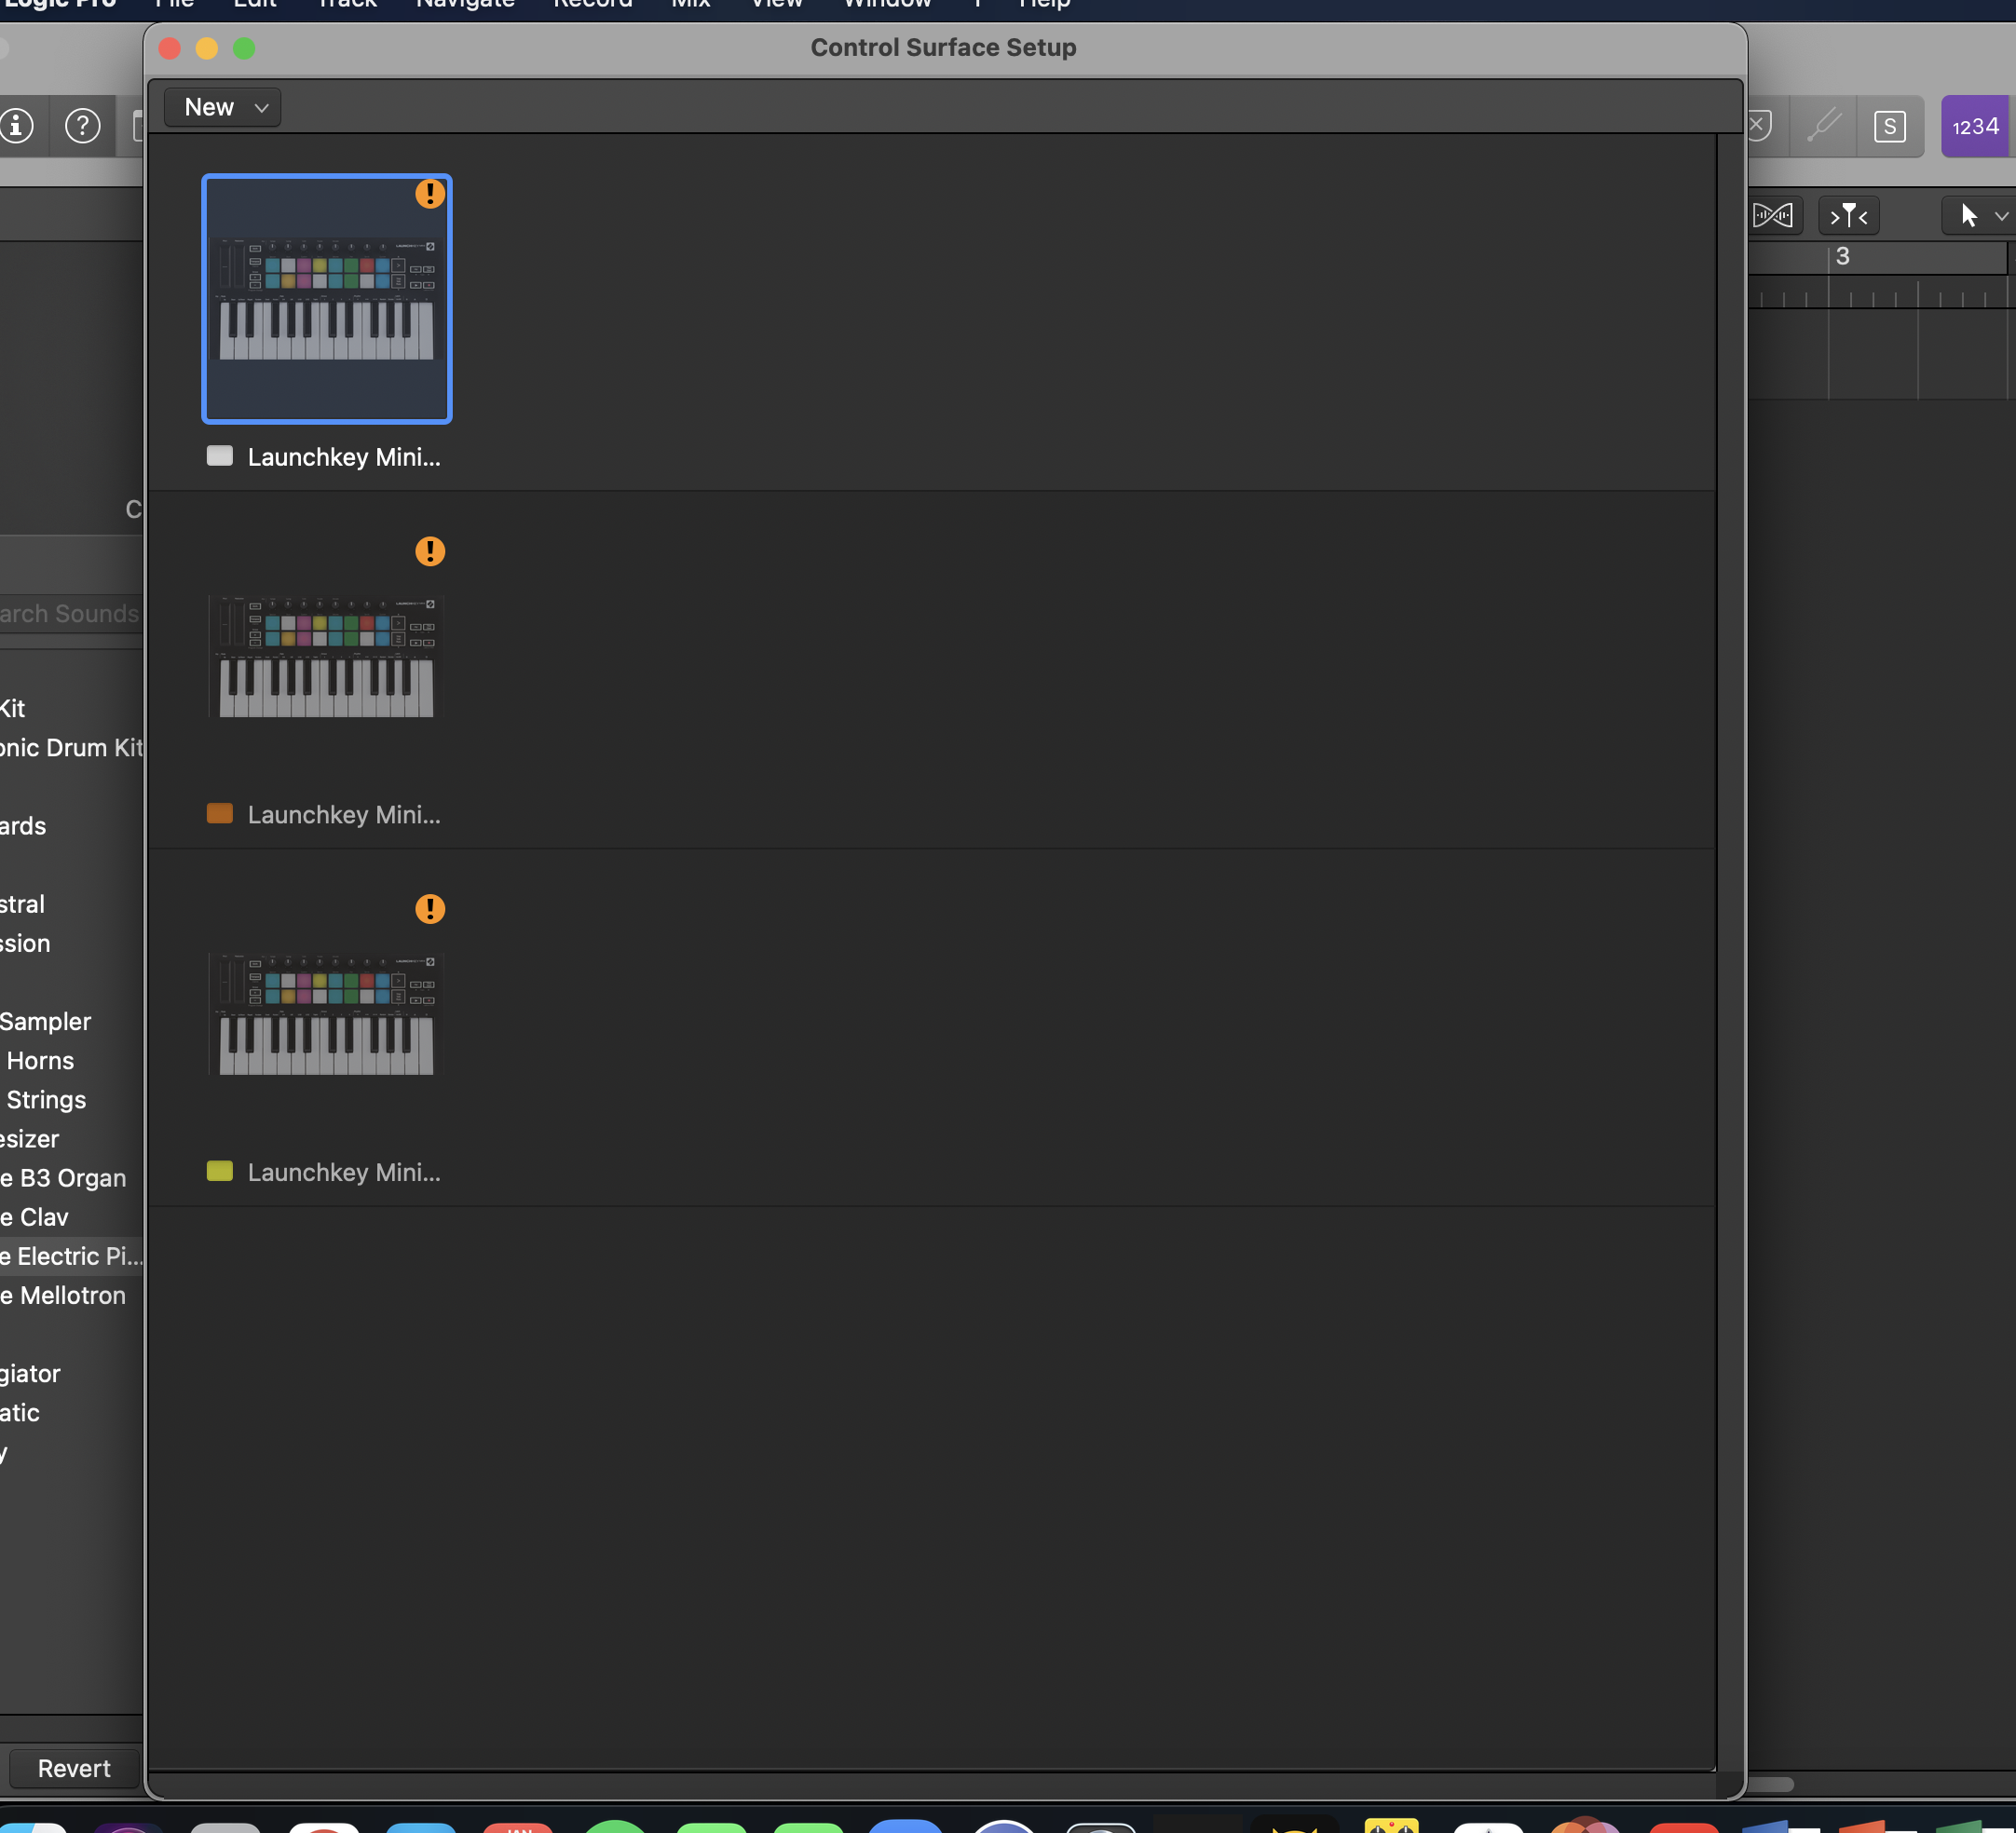Image resolution: width=2016 pixels, height=1833 pixels.
Task: Open the Mix menu
Action: pyautogui.click(x=690, y=4)
